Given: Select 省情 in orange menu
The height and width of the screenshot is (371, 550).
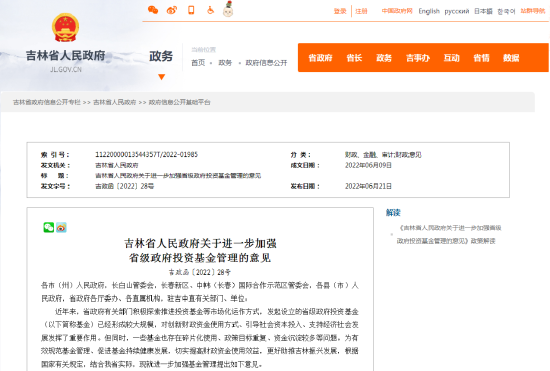Looking at the screenshot, I should 481,58.
